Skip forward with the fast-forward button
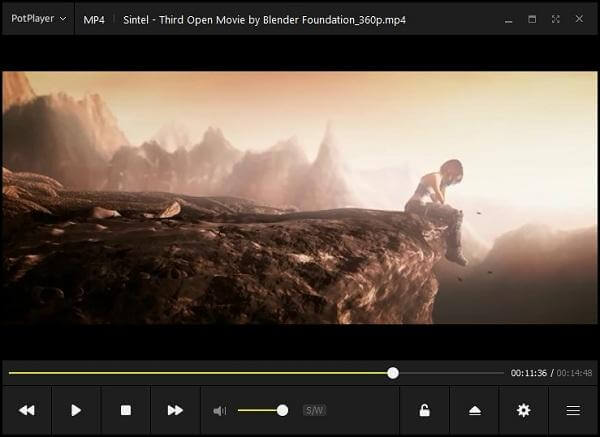 tap(175, 410)
